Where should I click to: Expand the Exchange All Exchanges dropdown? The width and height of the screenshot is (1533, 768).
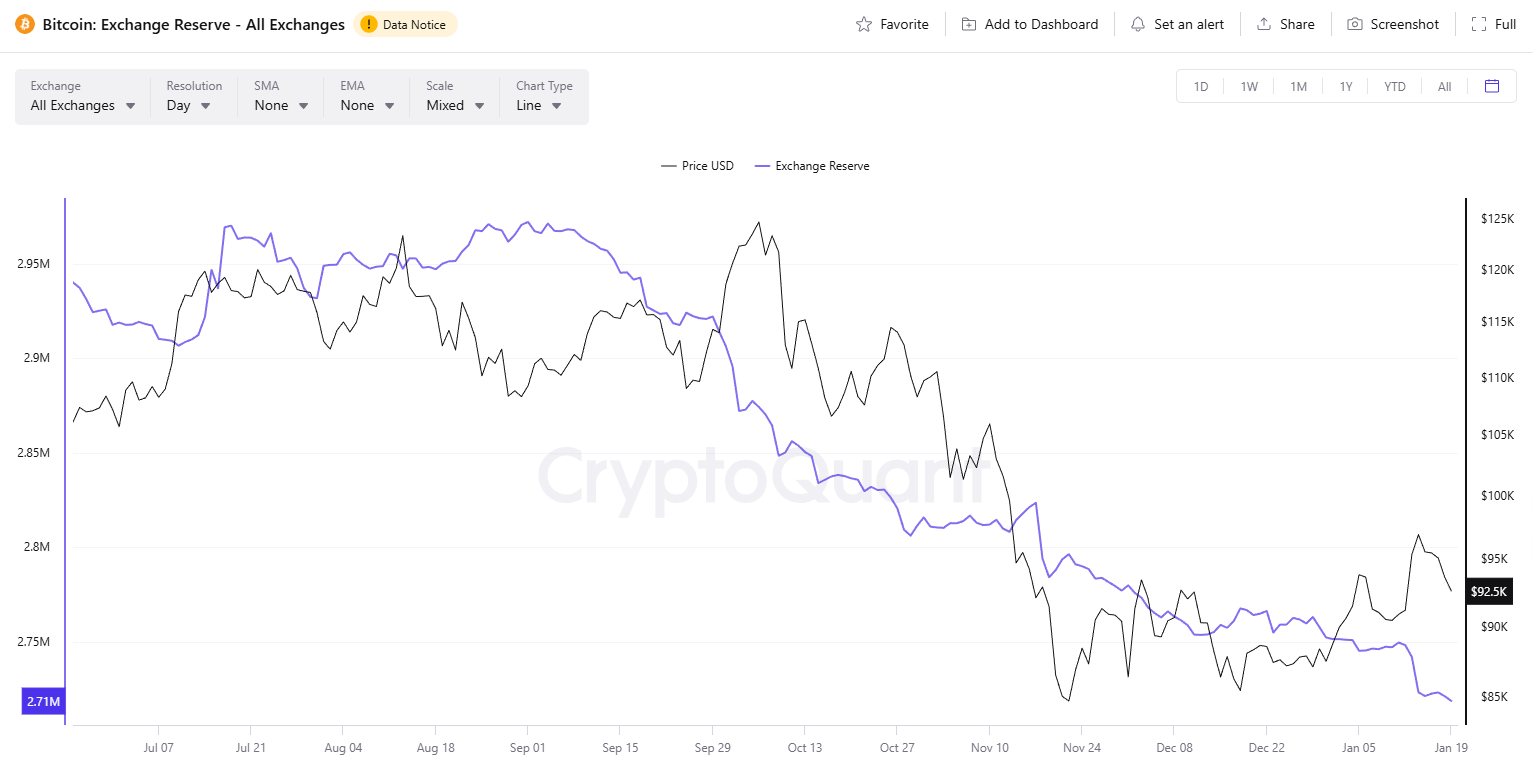[x=83, y=97]
